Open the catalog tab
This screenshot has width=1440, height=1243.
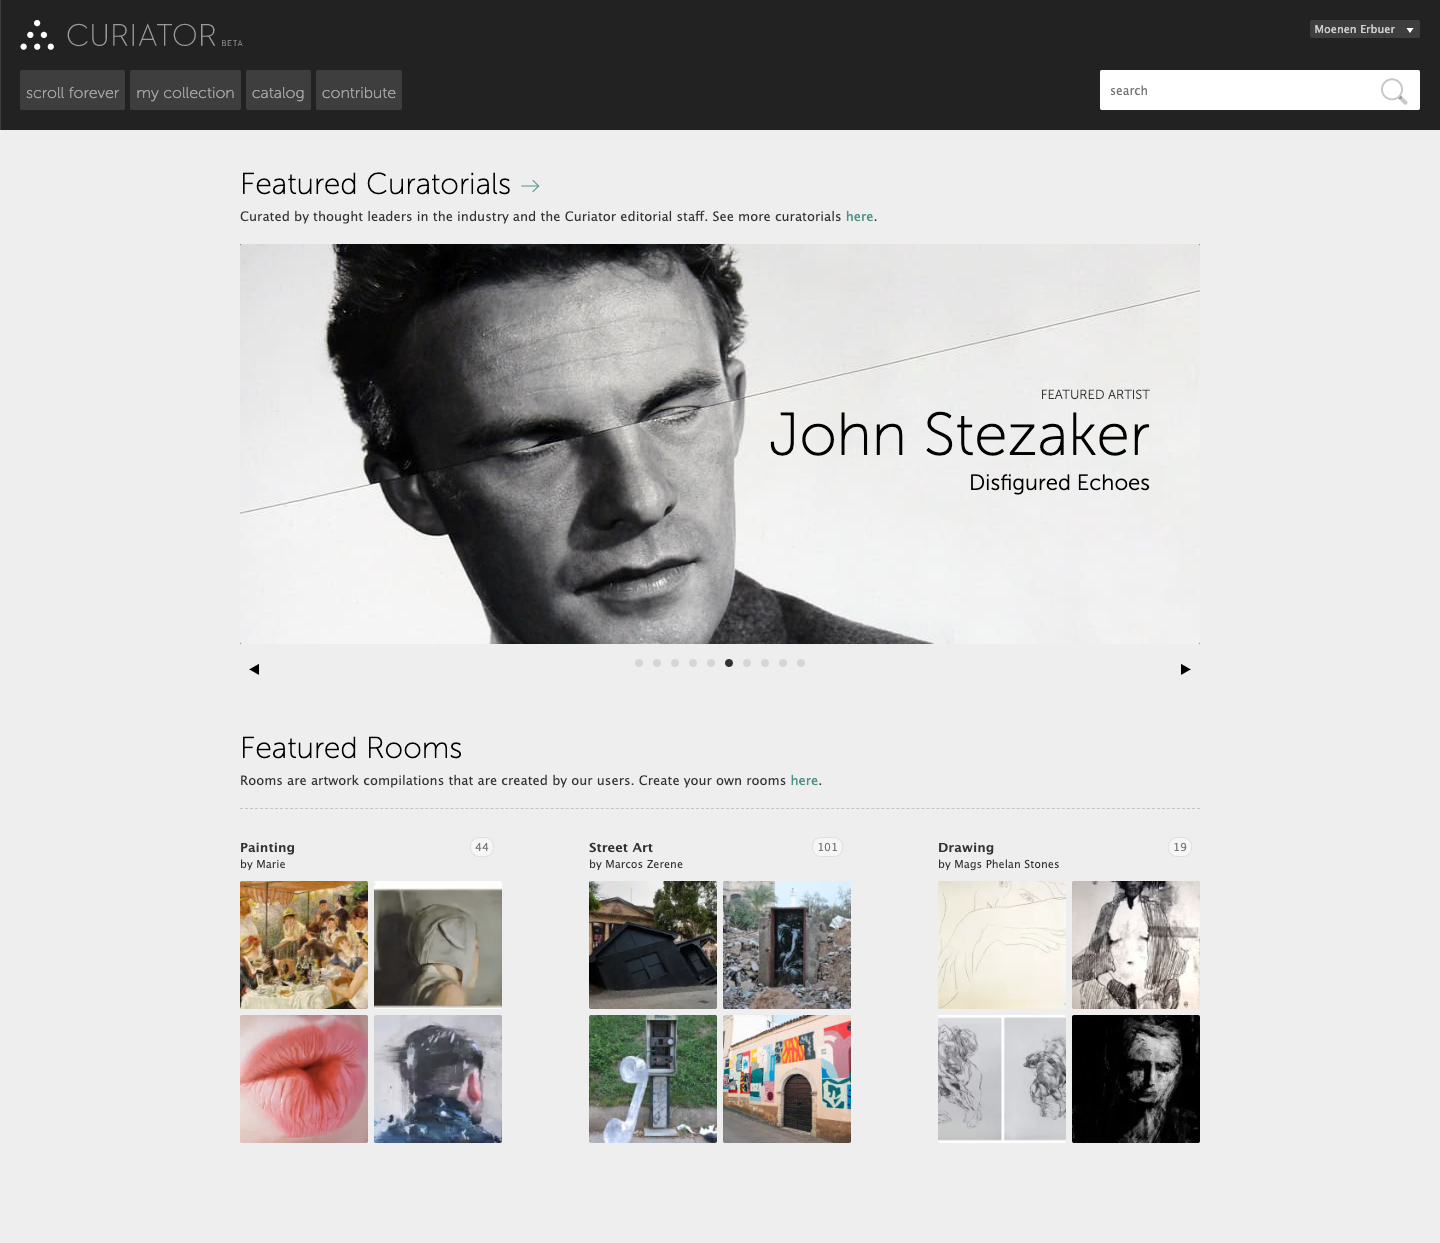278,90
